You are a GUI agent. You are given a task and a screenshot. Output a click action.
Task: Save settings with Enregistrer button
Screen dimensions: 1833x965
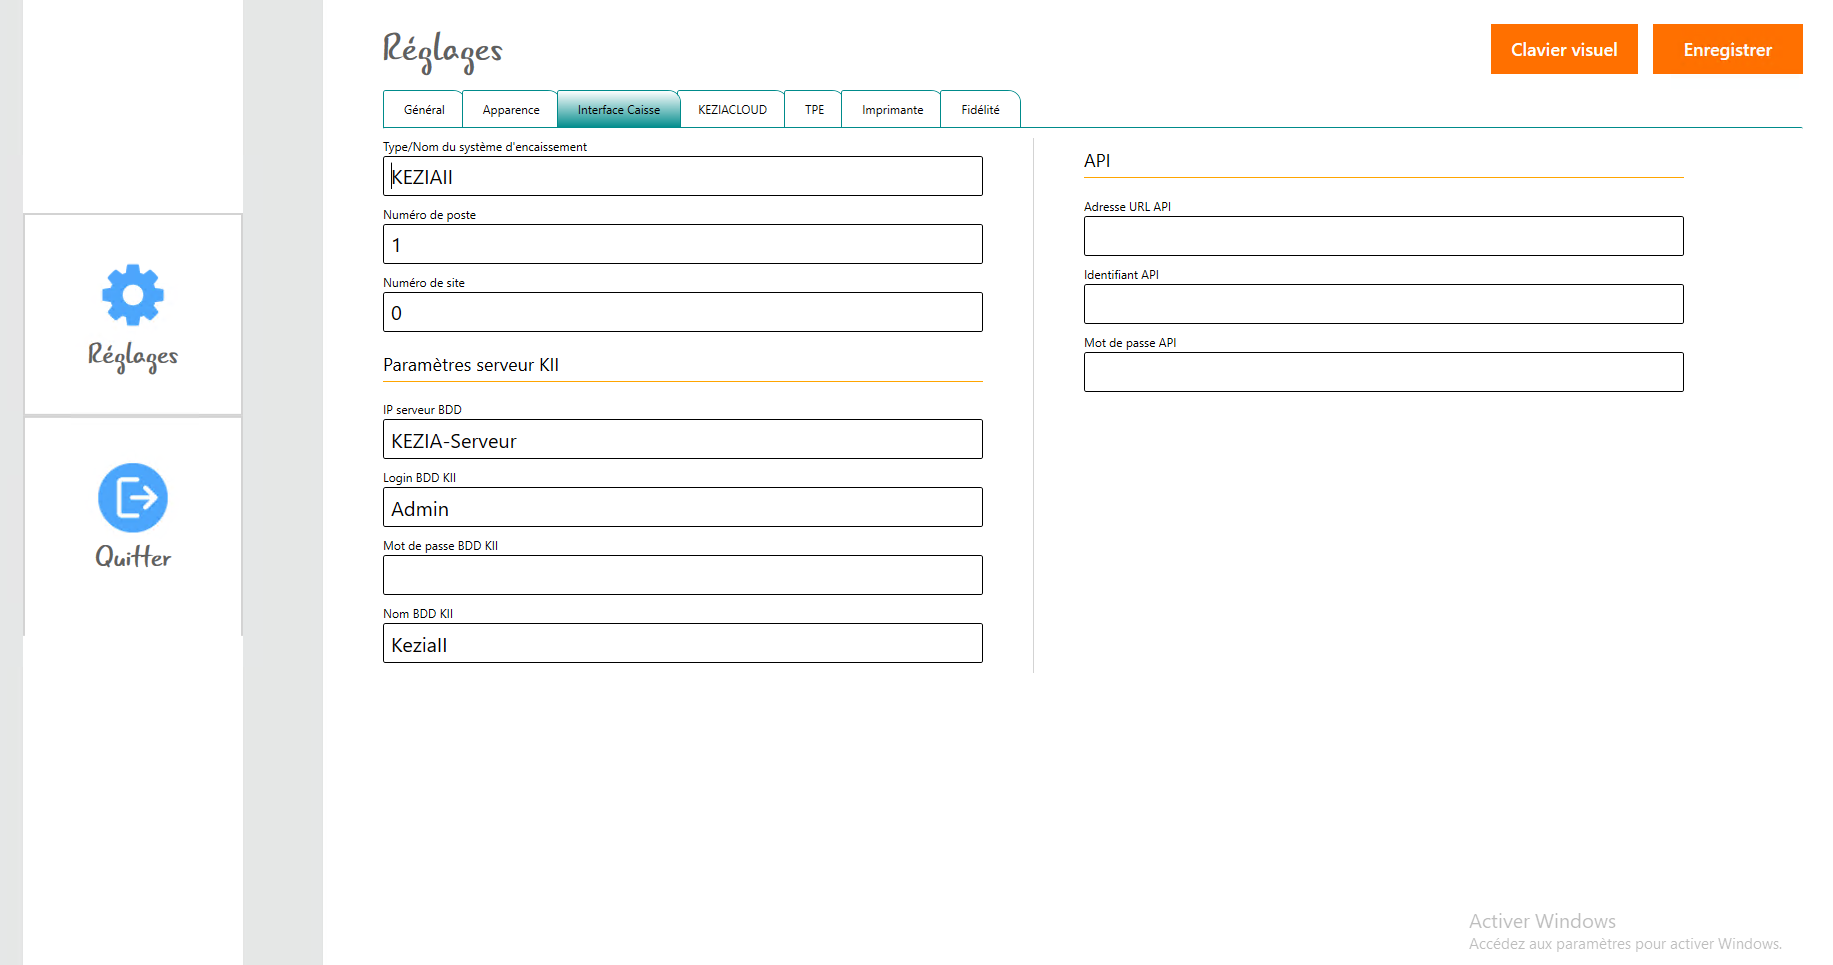pyautogui.click(x=1727, y=50)
